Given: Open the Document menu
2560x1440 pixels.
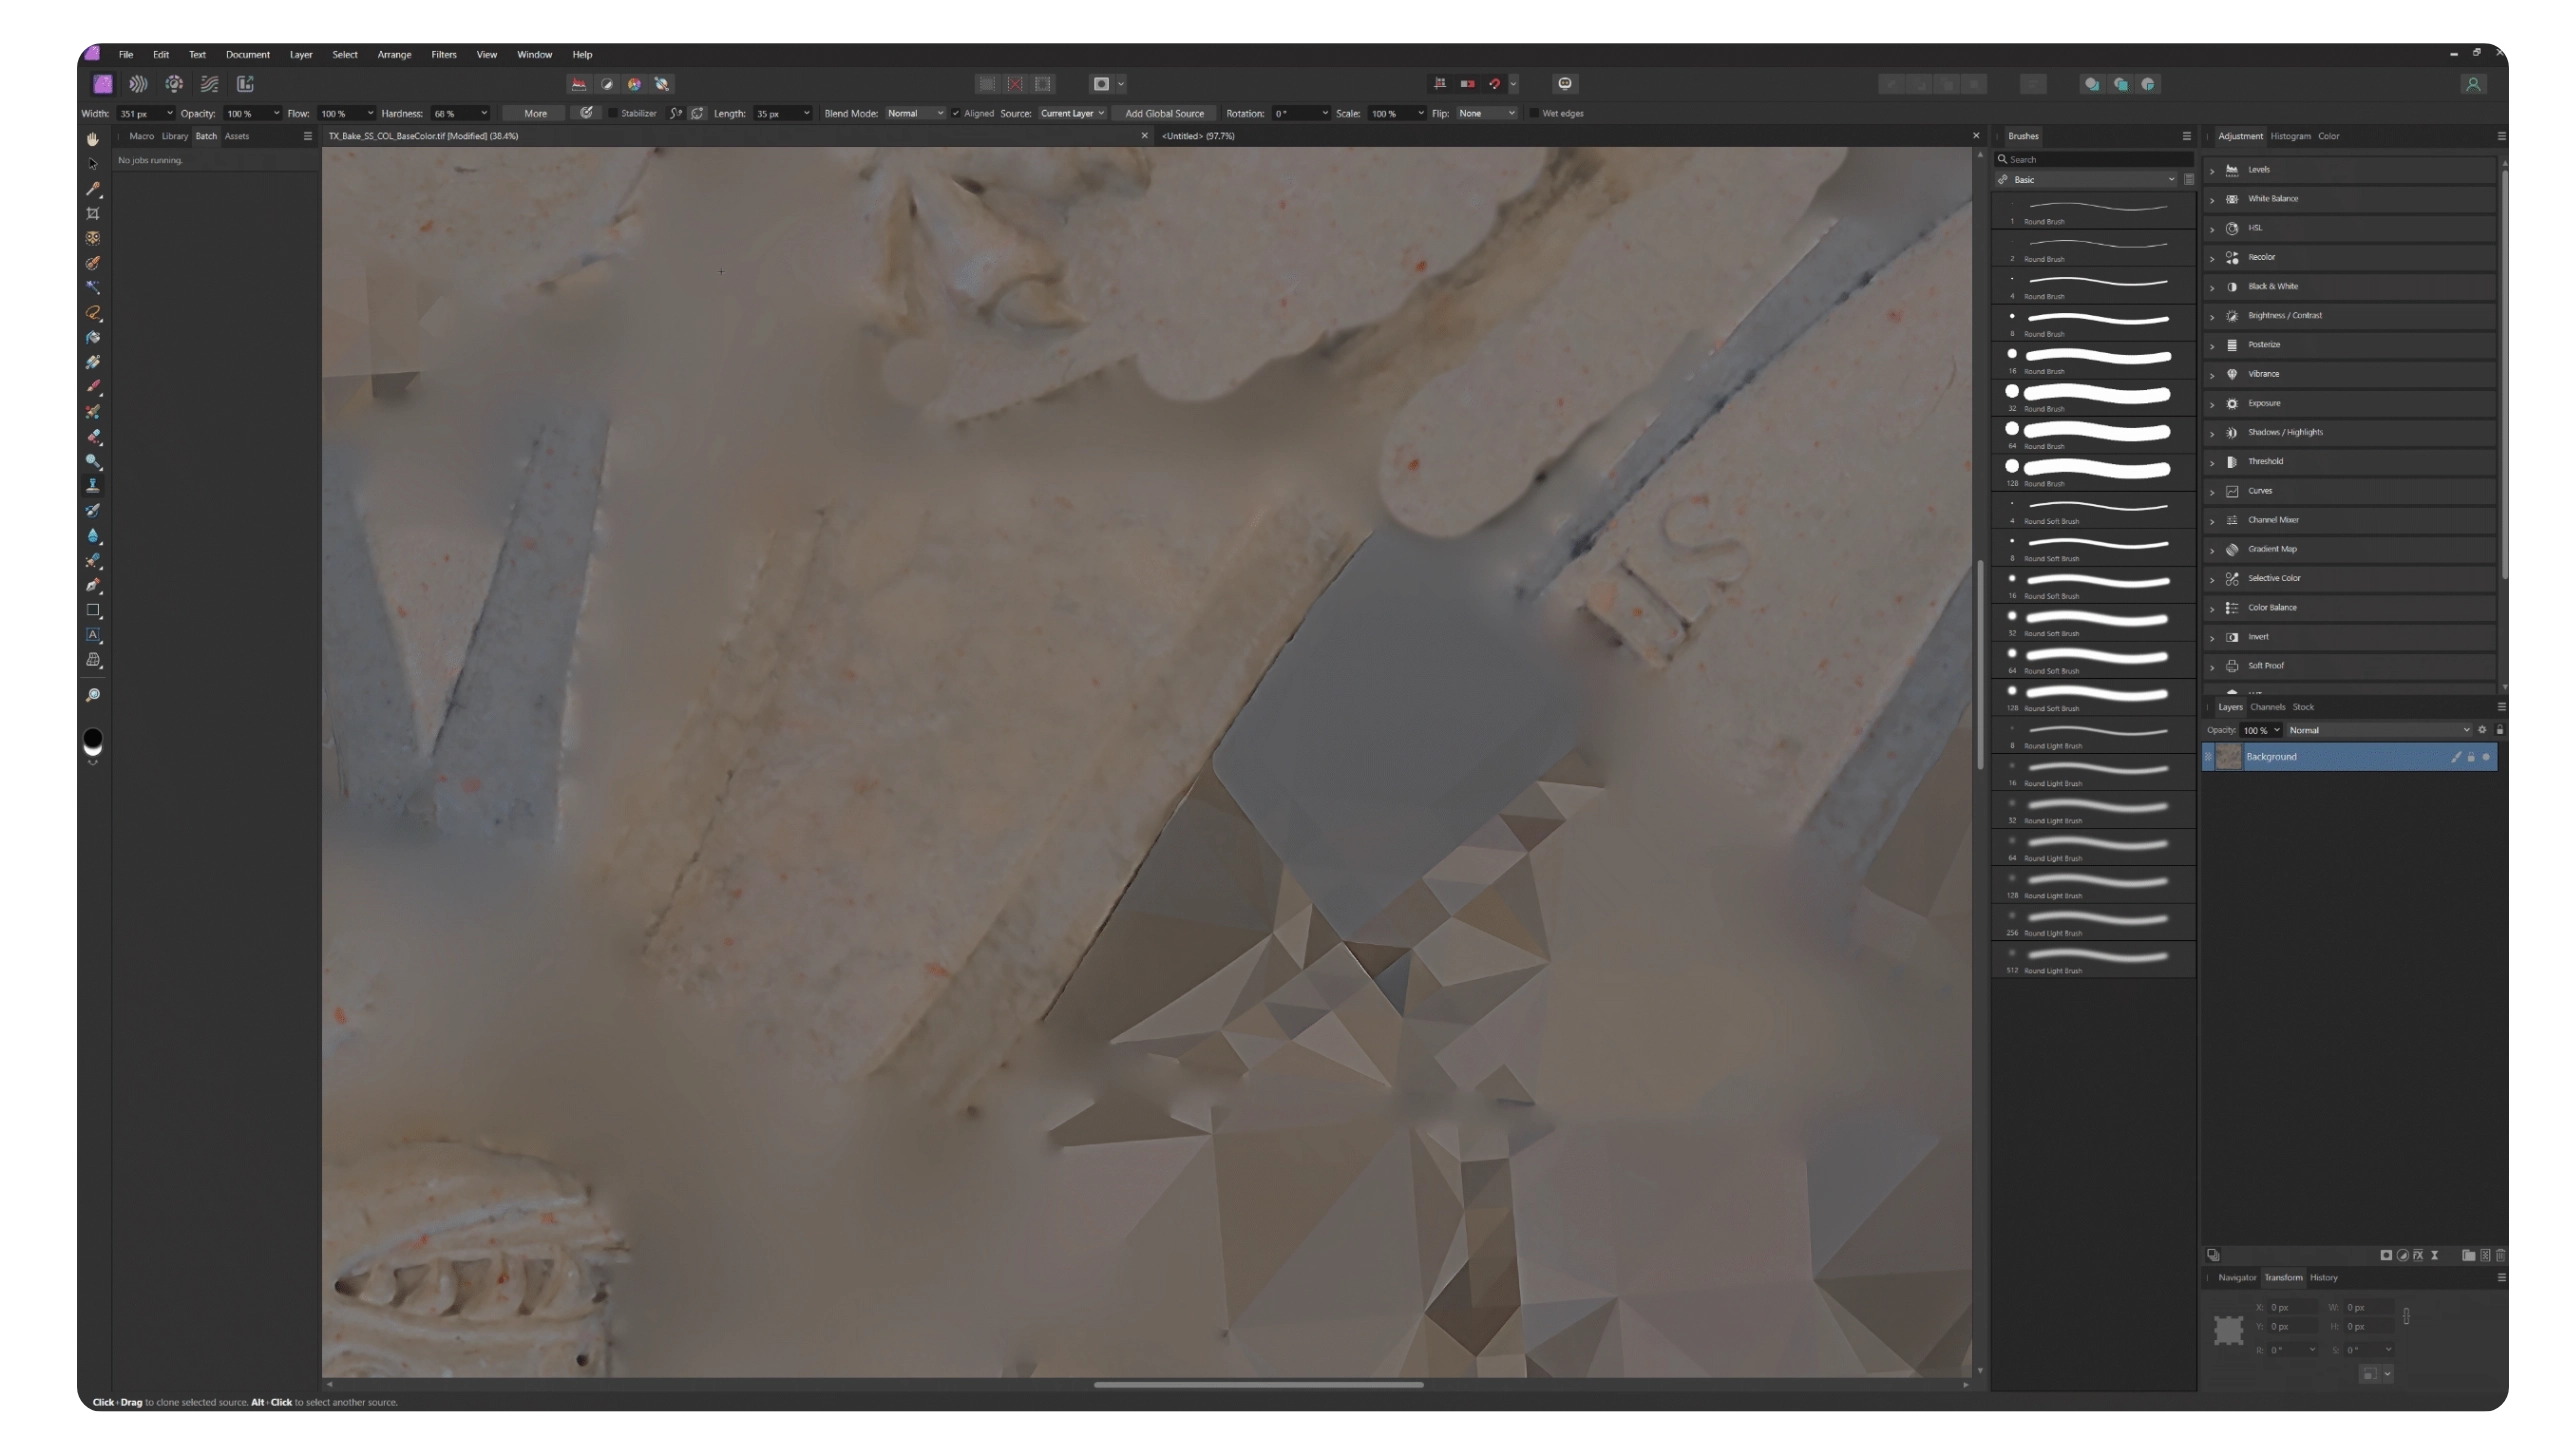Looking at the screenshot, I should (x=247, y=55).
